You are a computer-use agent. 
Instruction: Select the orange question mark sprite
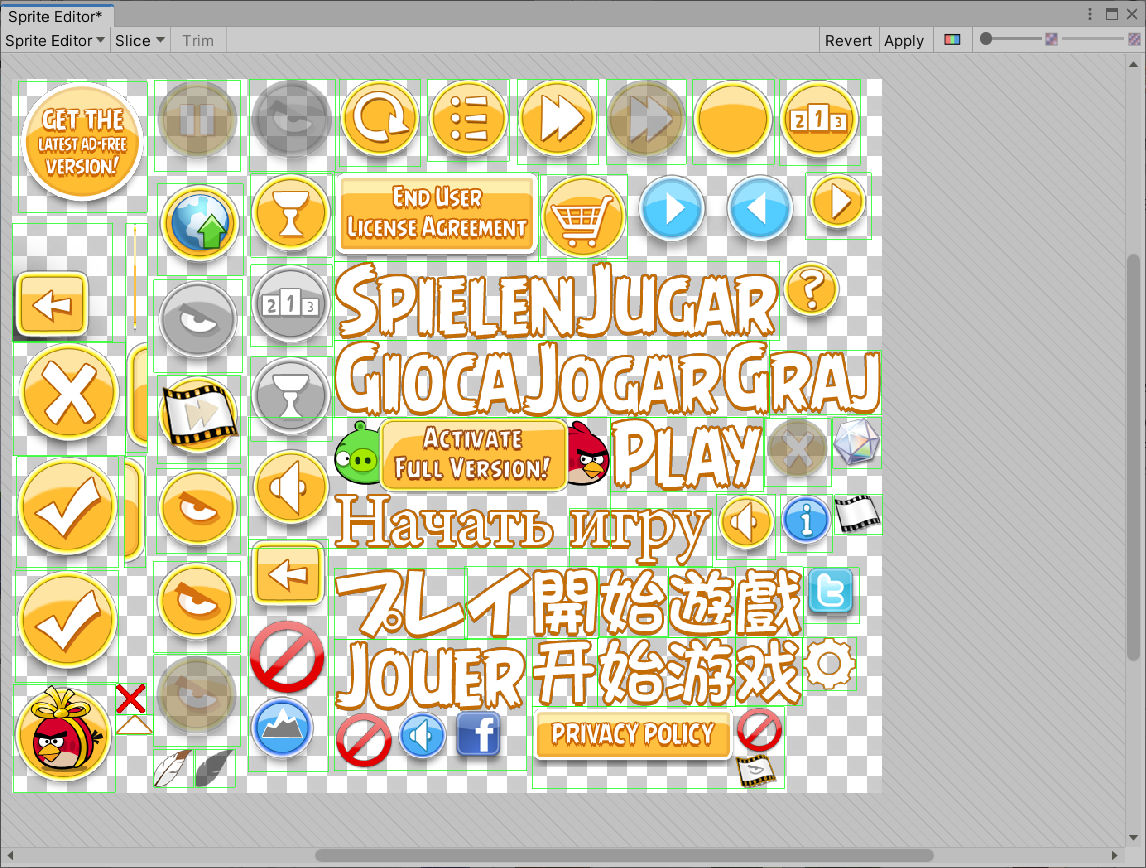click(811, 289)
